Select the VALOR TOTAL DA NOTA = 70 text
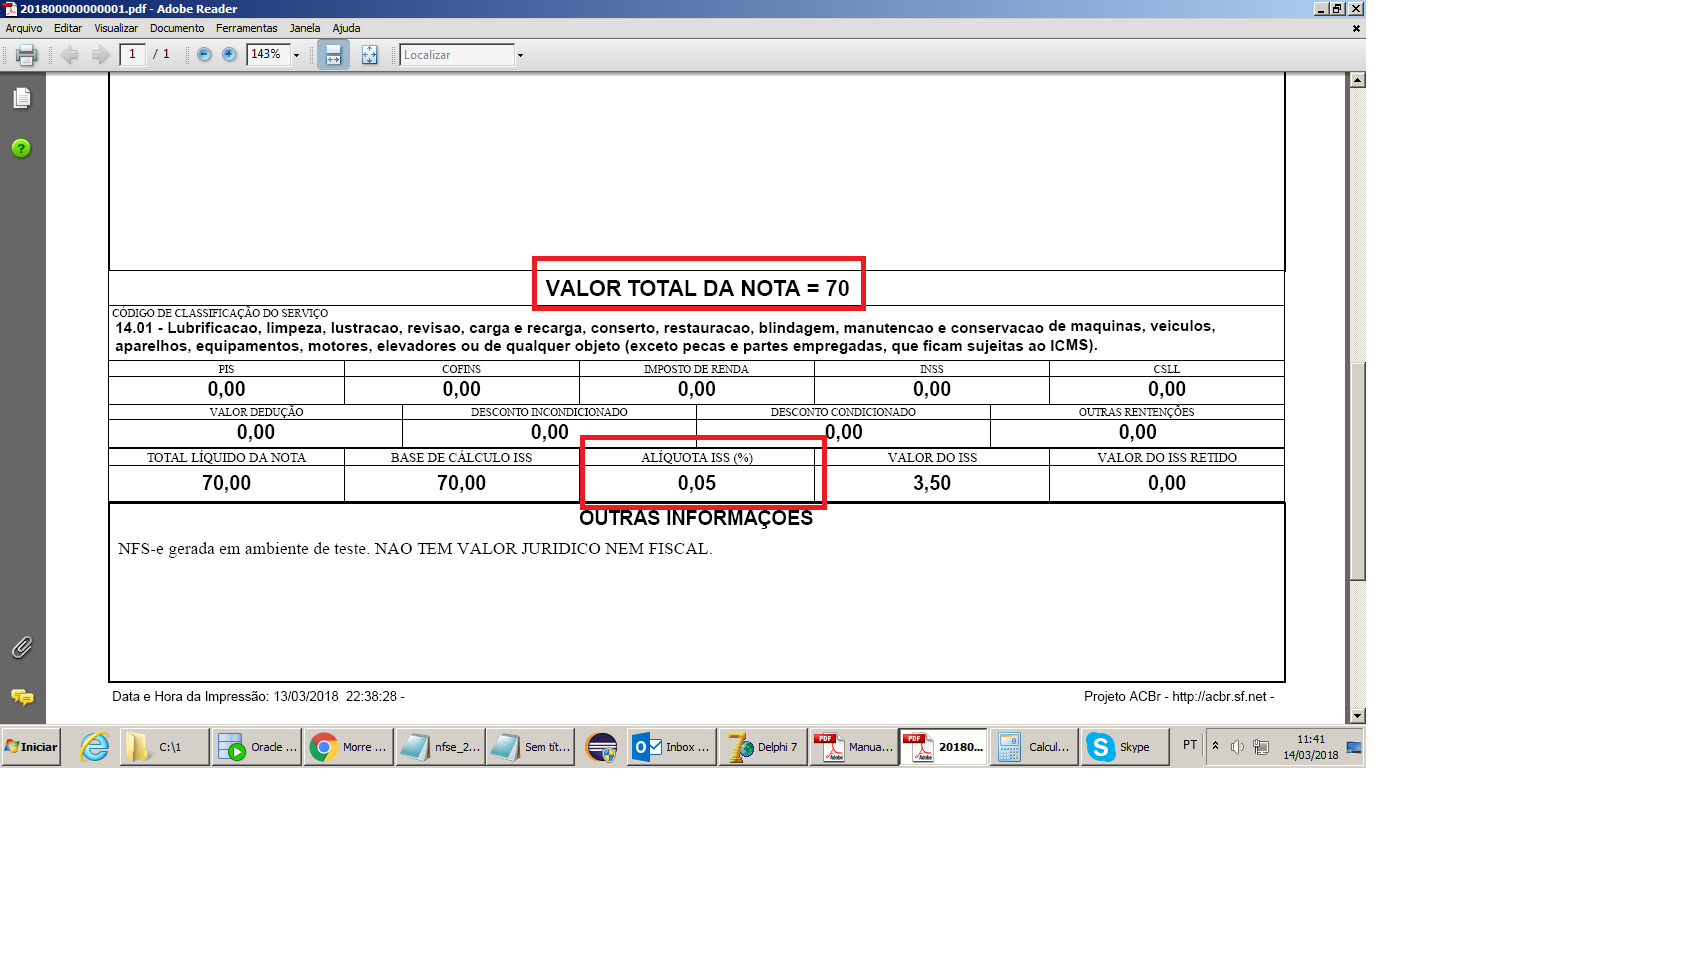 click(x=697, y=288)
